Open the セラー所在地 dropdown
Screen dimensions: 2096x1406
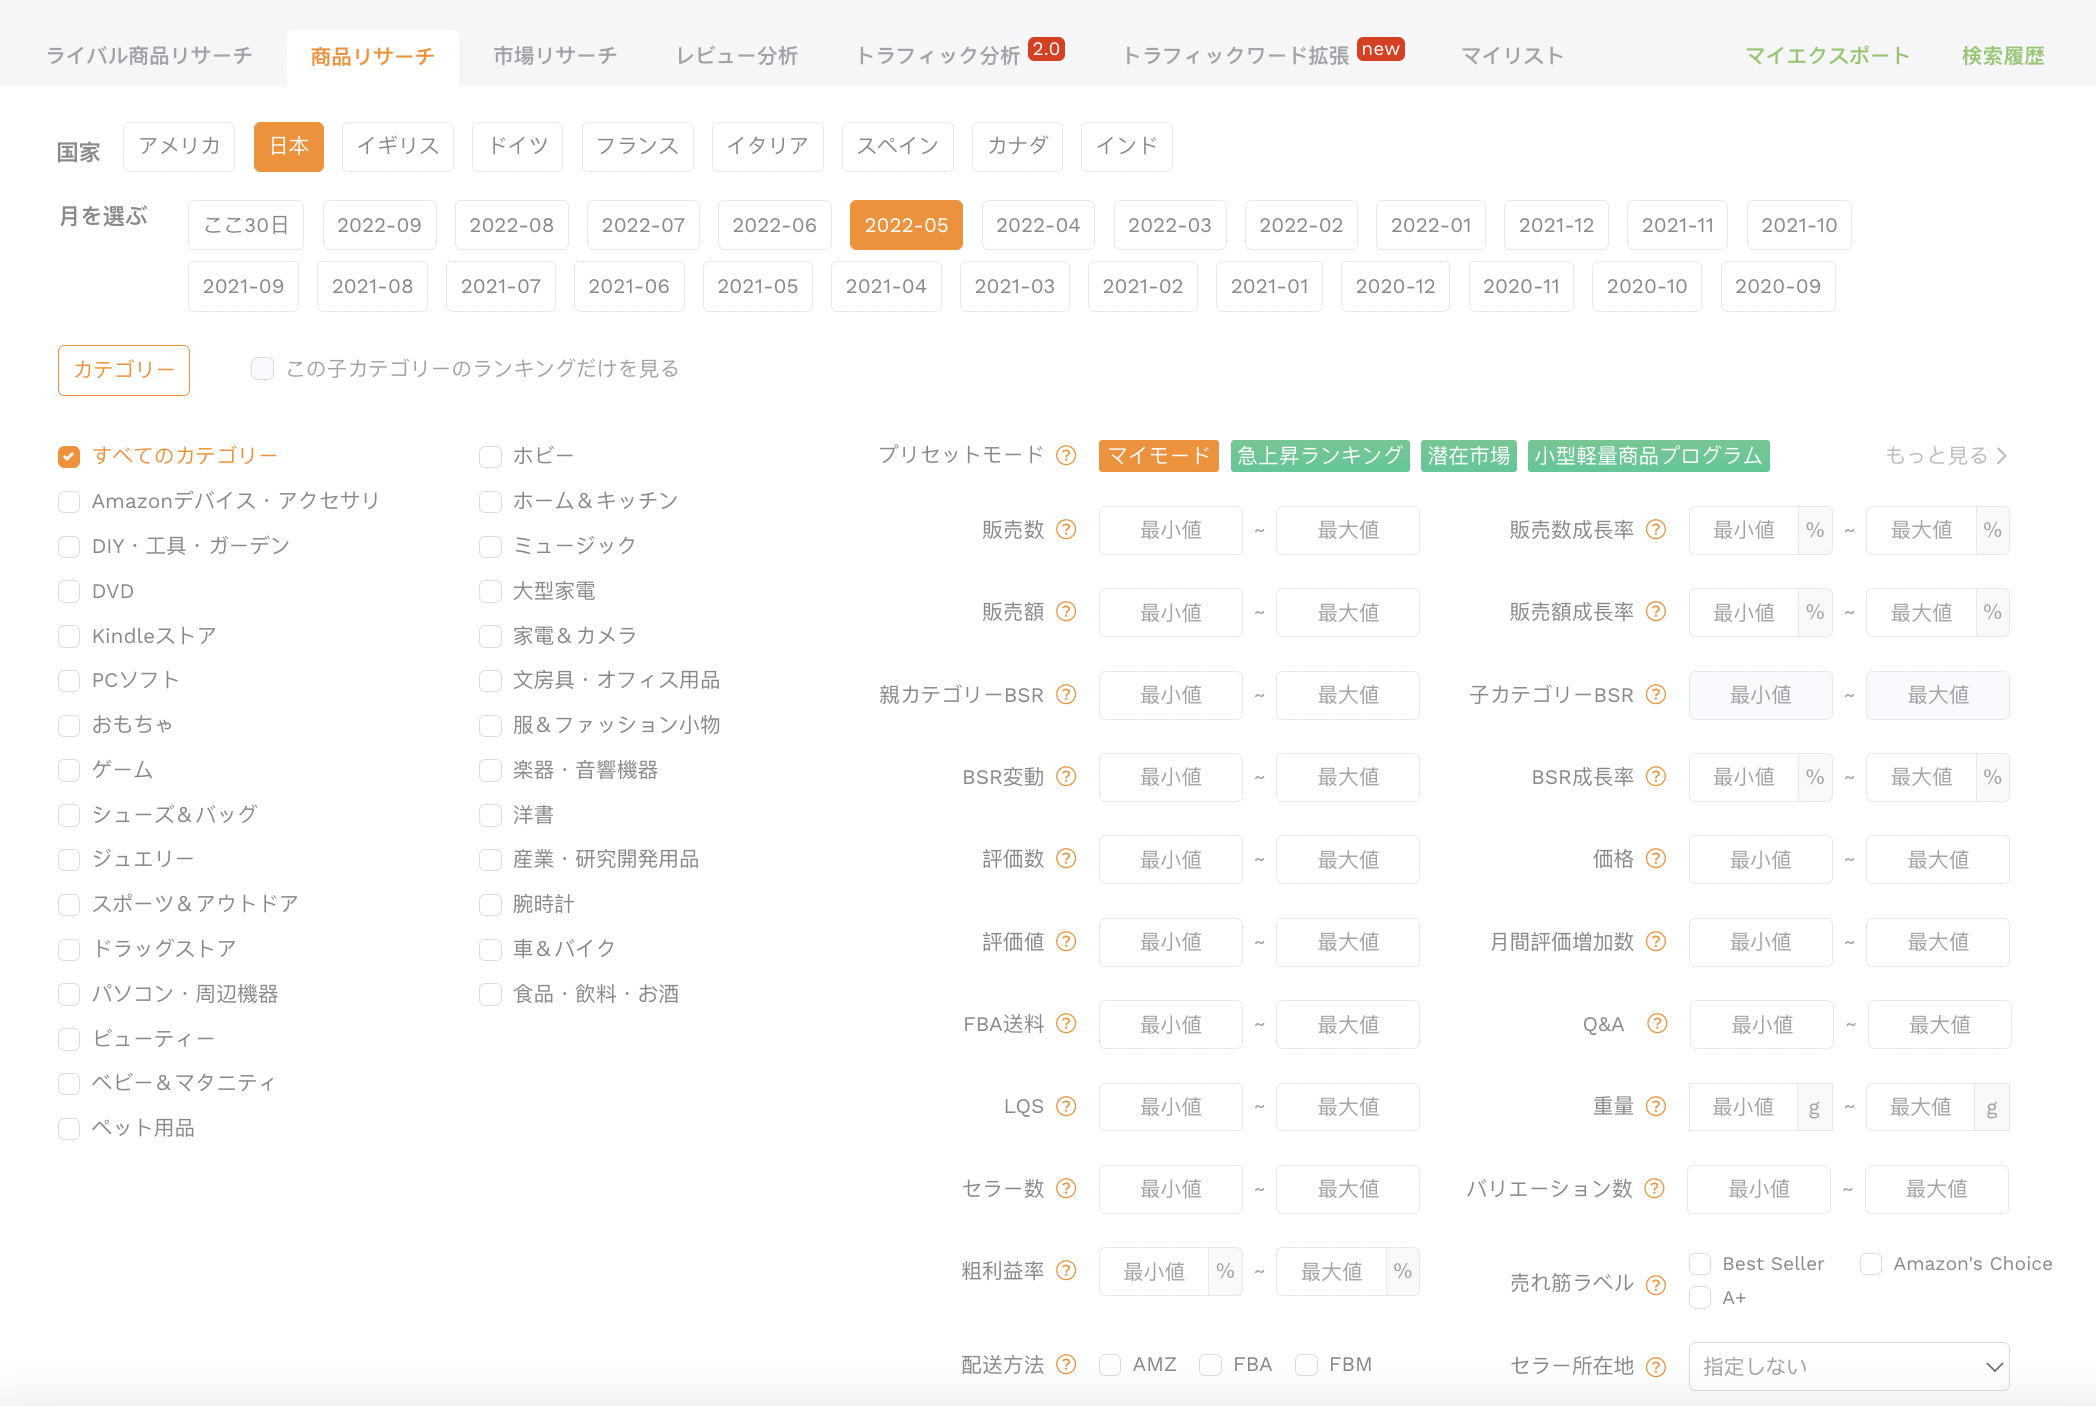[1849, 1366]
